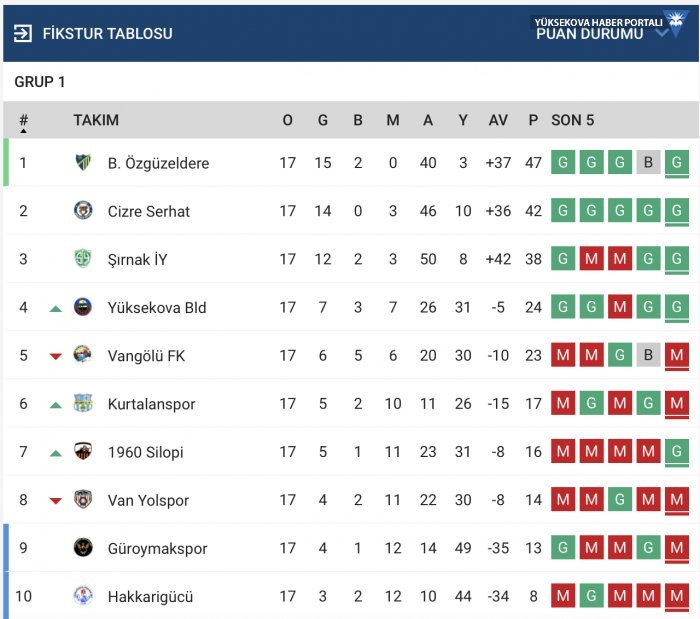This screenshot has width=700, height=619.
Task: Click the Kurtalanspor club crest
Action: coord(83,403)
